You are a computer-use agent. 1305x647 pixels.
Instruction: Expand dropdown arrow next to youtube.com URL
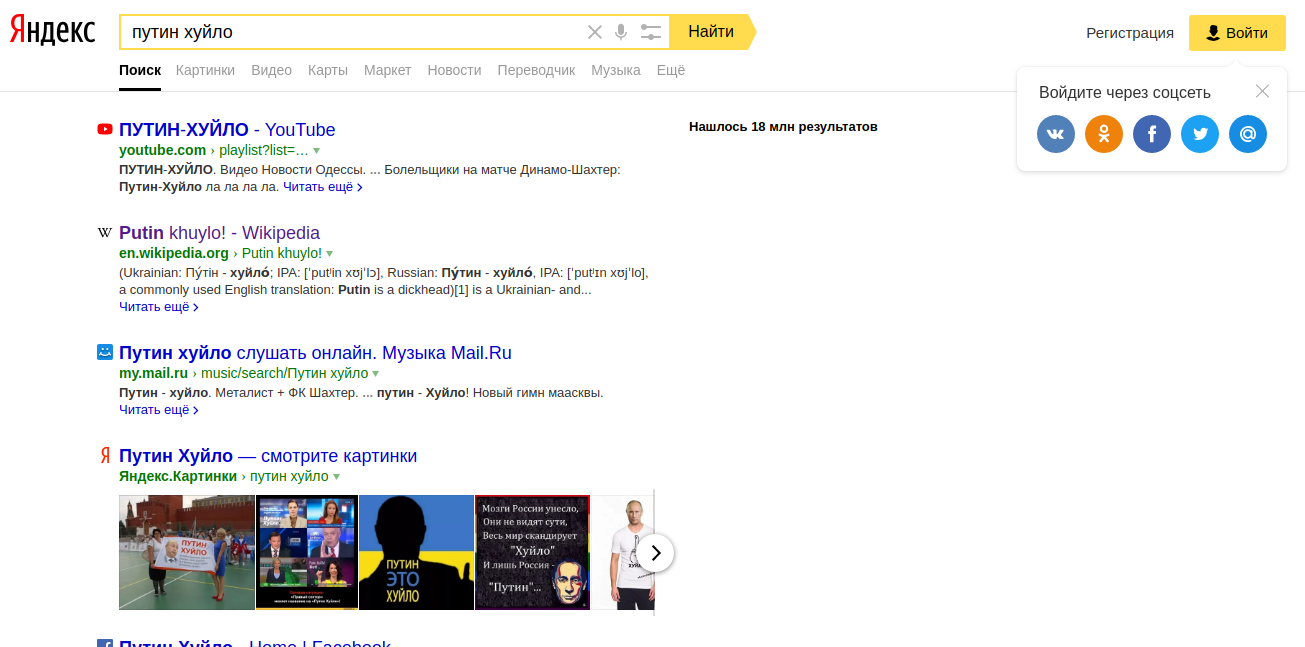click(x=316, y=150)
